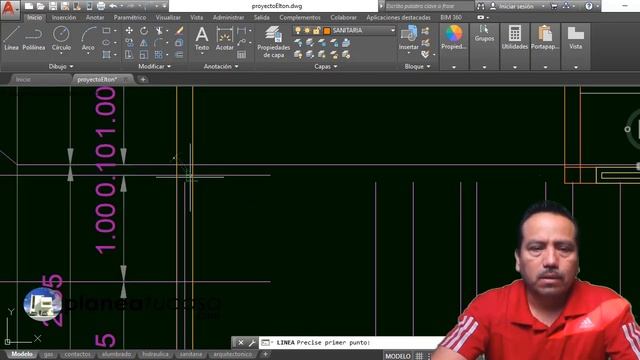This screenshot has height=360, width=640.
Task: Activate the Rotate tool
Action: click(144, 31)
